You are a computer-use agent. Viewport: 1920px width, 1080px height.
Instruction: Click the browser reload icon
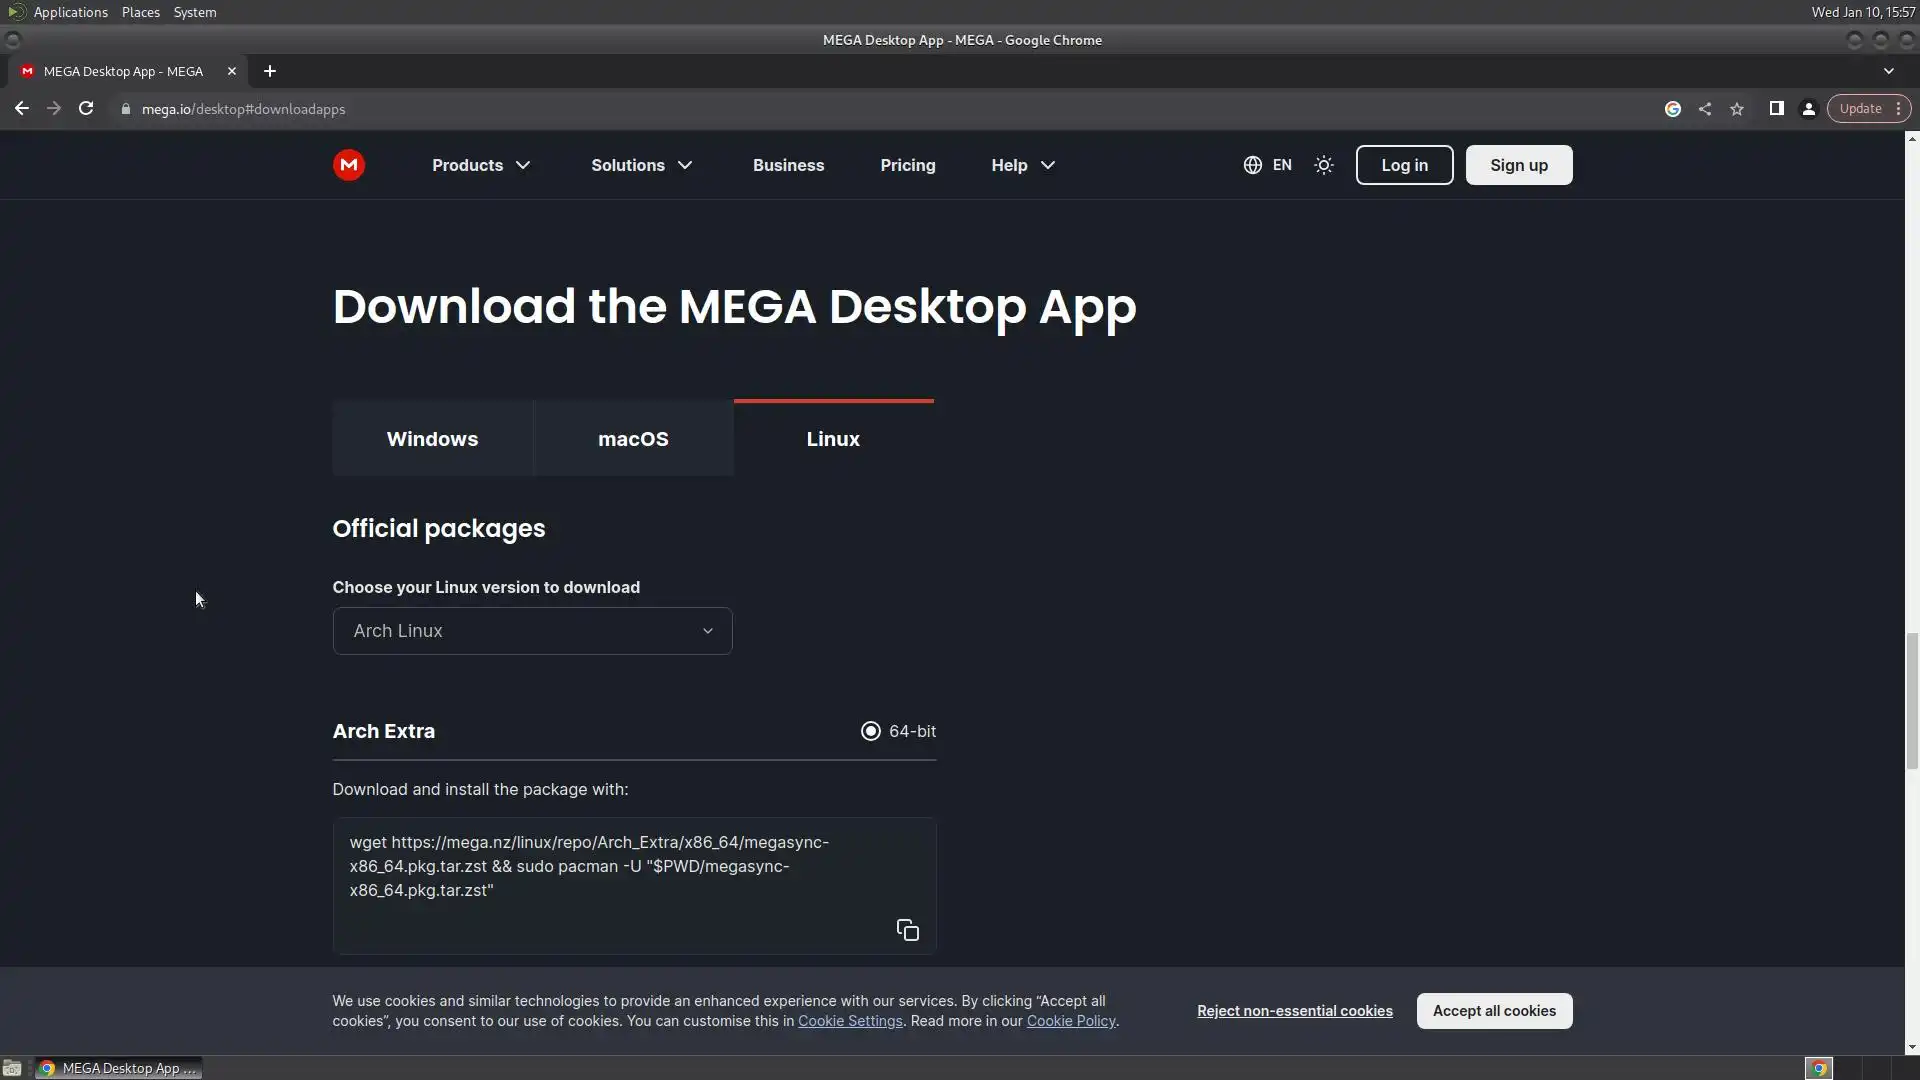point(86,109)
